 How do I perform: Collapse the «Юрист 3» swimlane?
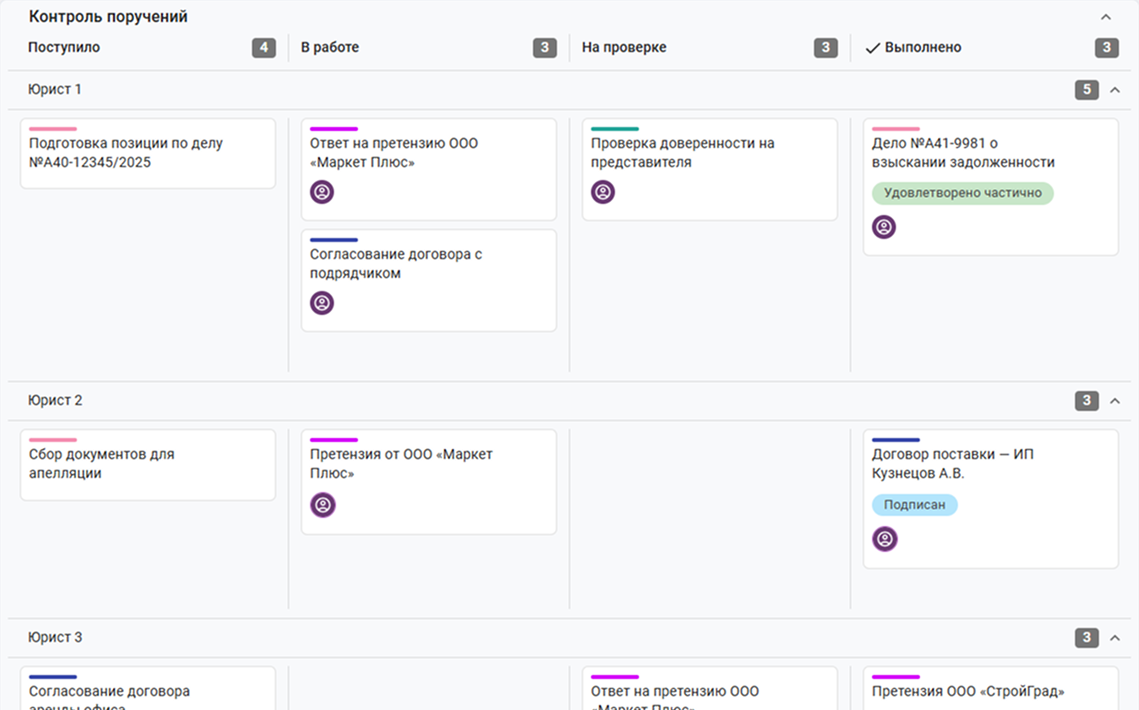coord(1115,637)
